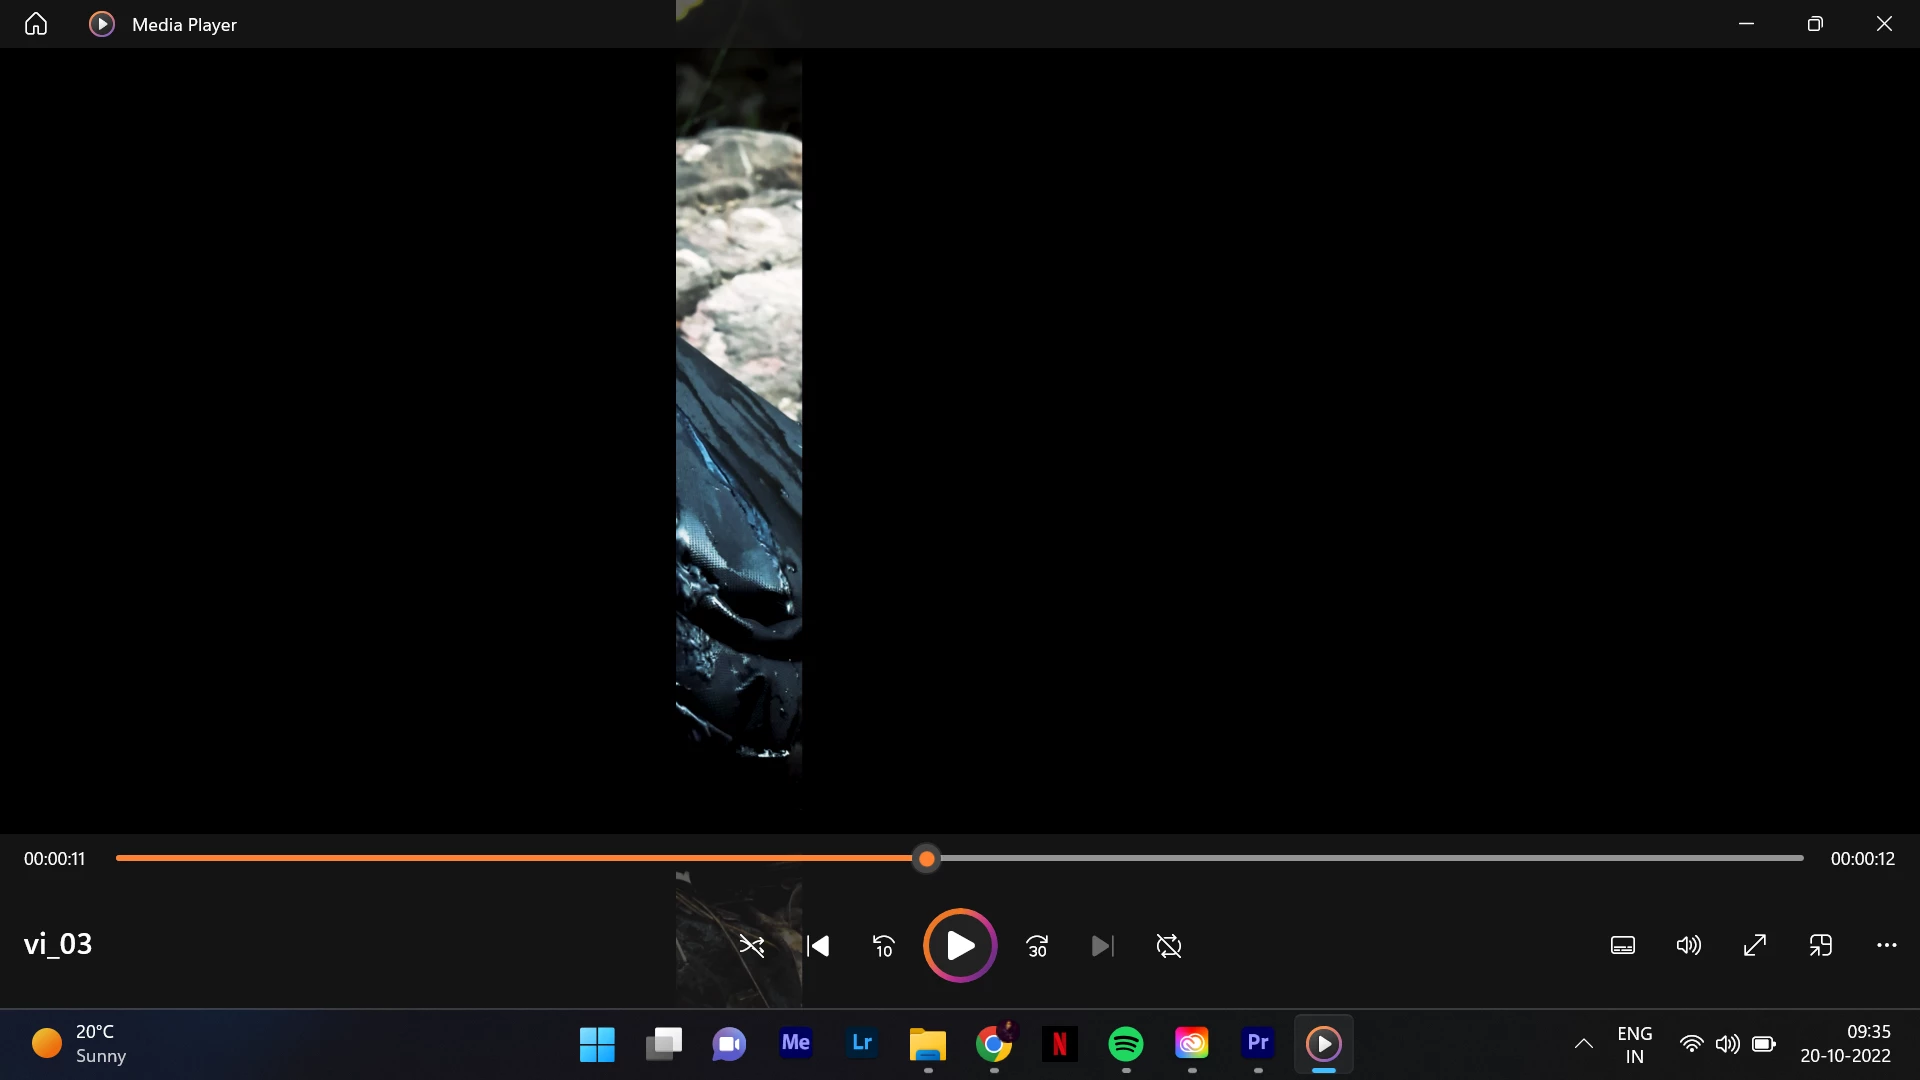Screen dimensions: 1920x1080
Task: Skip to the previous track
Action: (818, 946)
